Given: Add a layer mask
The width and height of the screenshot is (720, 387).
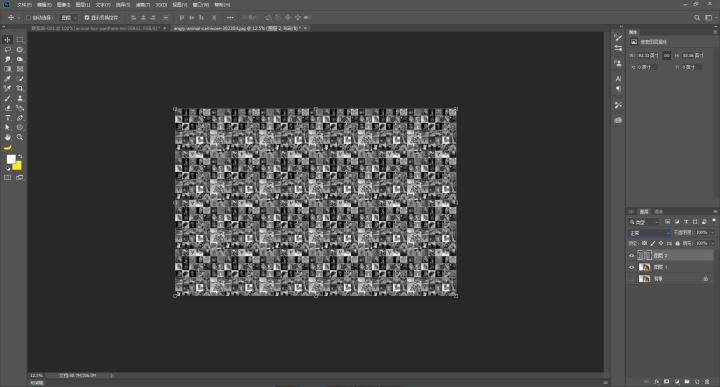Looking at the screenshot, I should tap(667, 381).
